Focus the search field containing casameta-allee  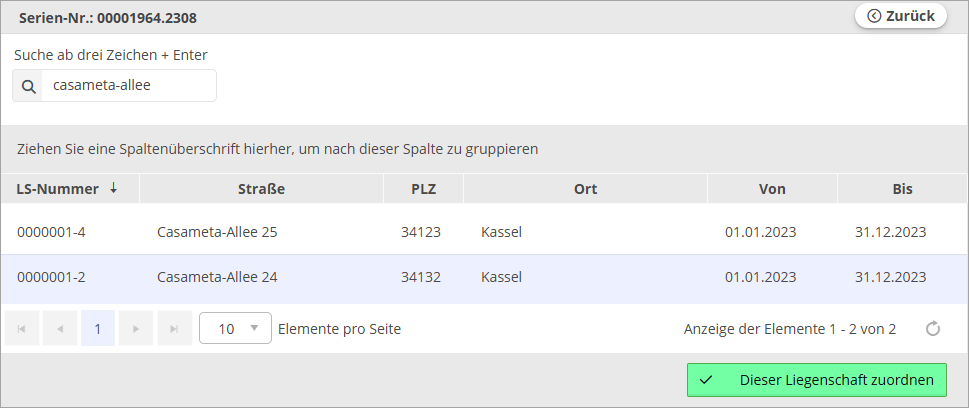pos(130,86)
